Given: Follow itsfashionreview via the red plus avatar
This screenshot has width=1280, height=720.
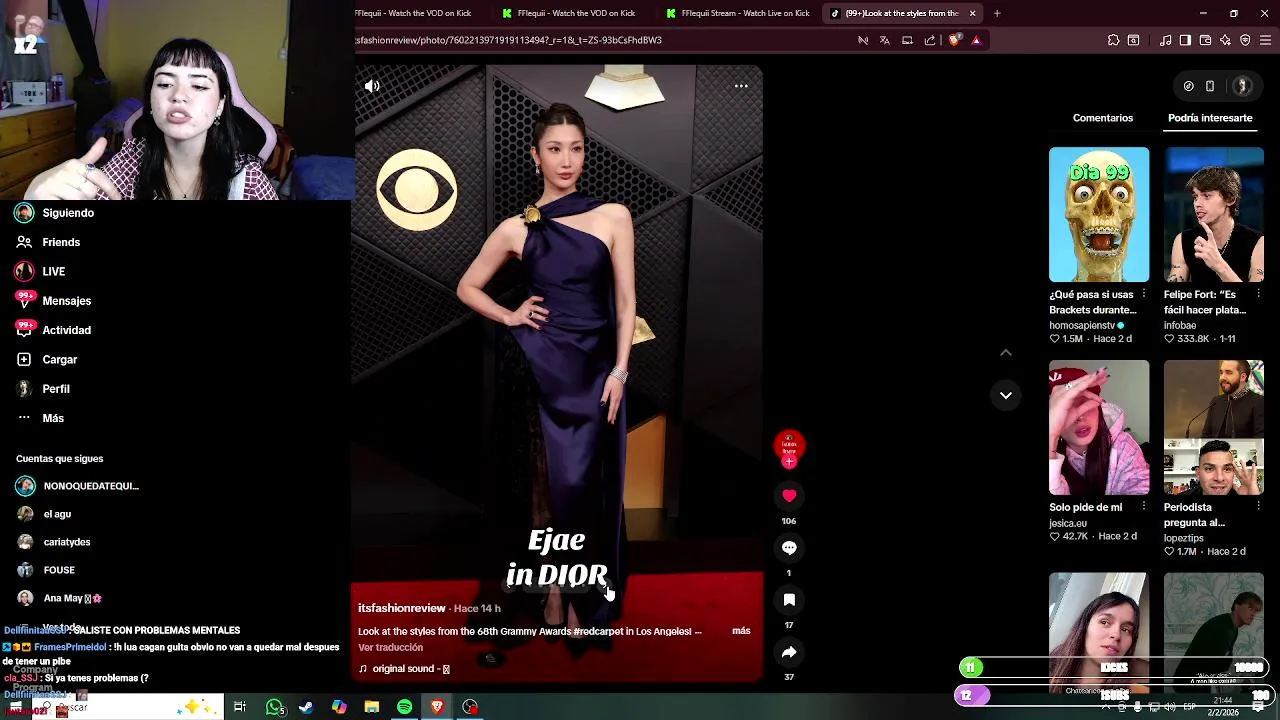Looking at the screenshot, I should click(x=789, y=462).
